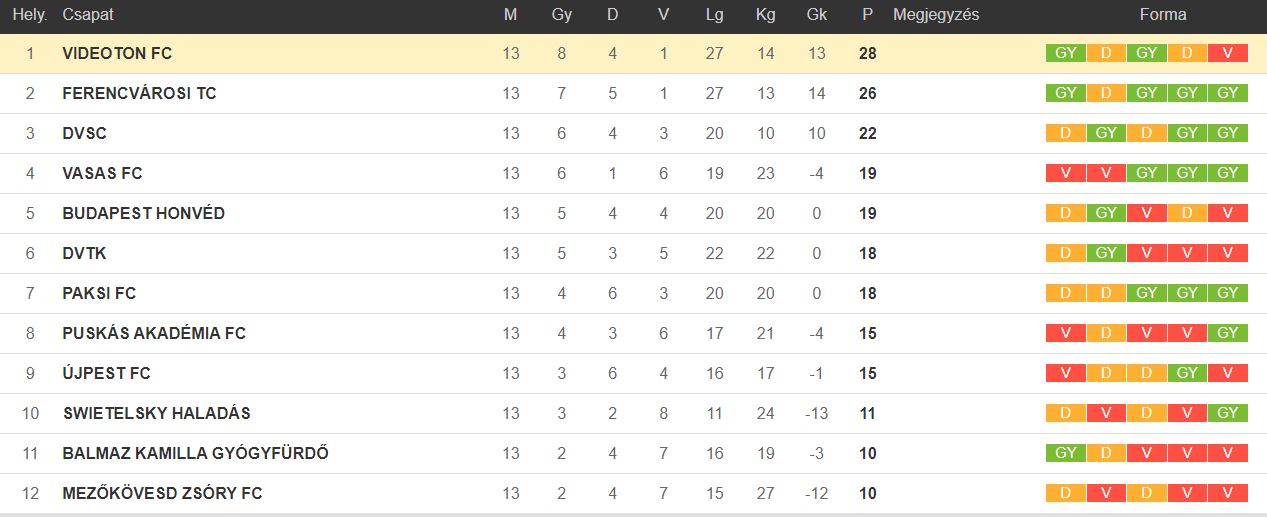Click the Hely. rank column header
The image size is (1267, 517).
click(x=30, y=15)
